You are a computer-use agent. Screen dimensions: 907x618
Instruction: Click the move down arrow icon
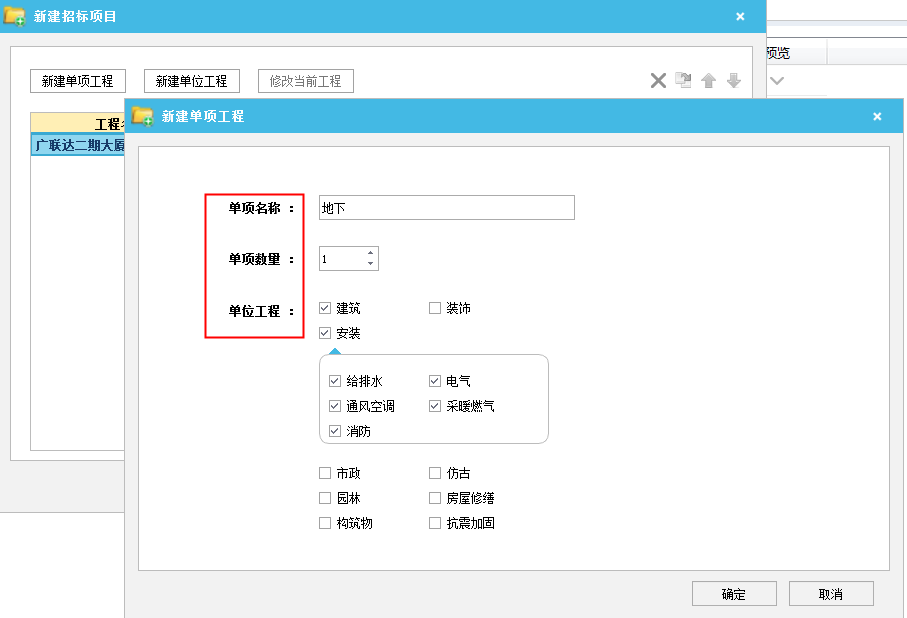[733, 81]
